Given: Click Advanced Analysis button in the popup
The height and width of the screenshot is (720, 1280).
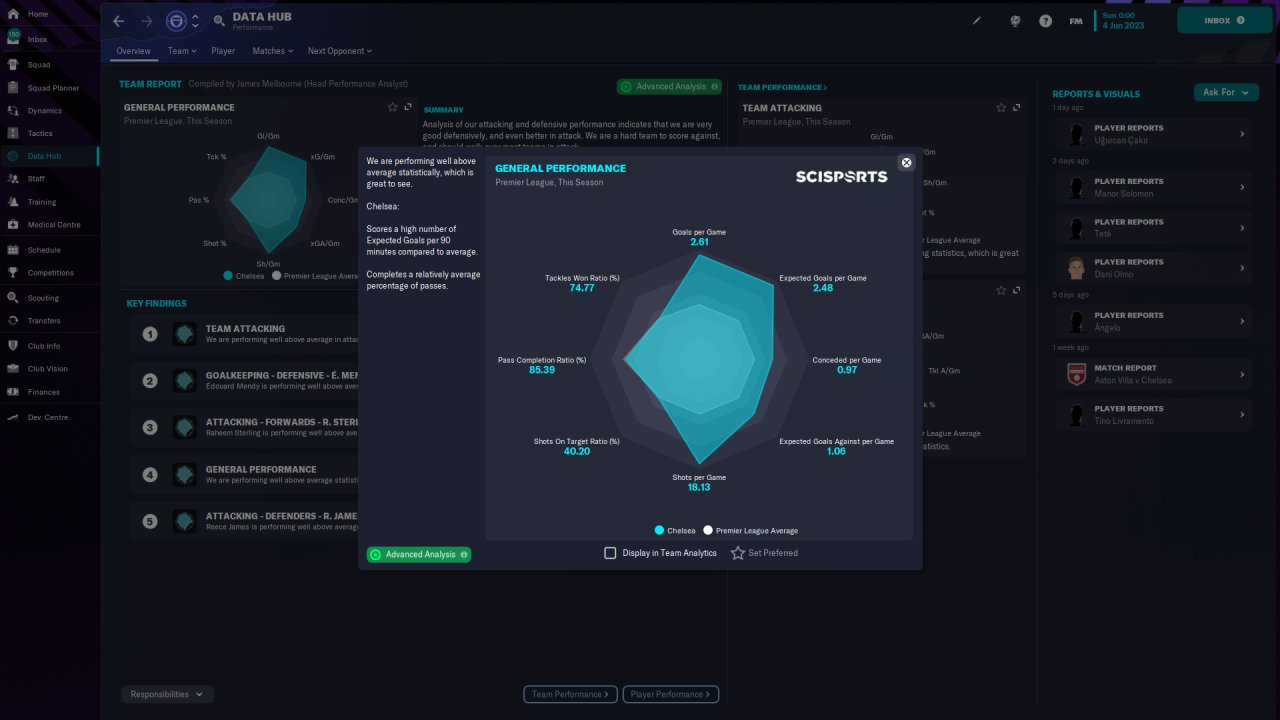Looking at the screenshot, I should [x=419, y=554].
